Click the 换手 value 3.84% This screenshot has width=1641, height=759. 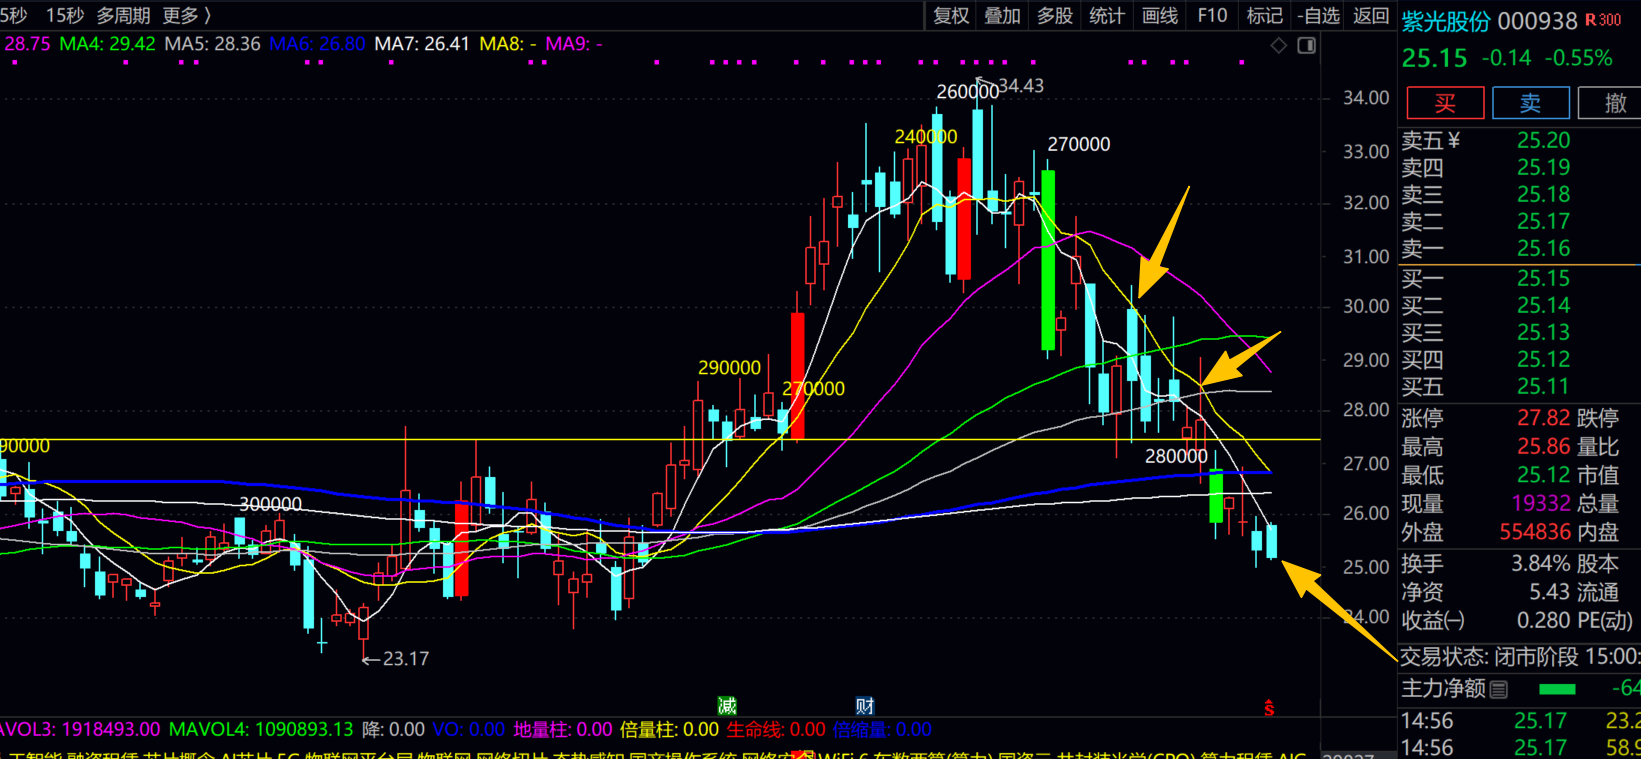1540,564
